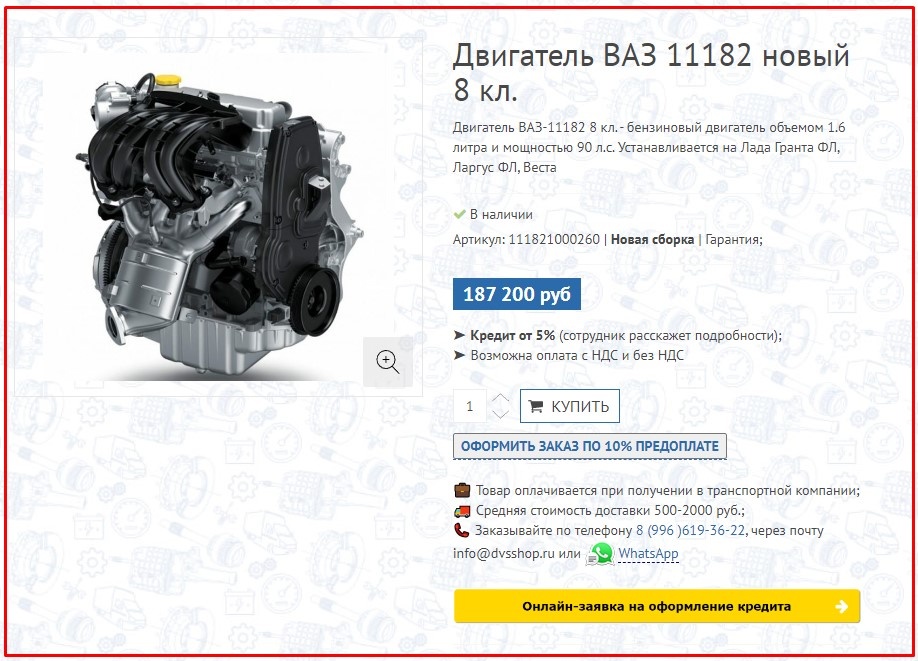Click the delivery truck icon
Screen dimensions: 918x661
(x=462, y=511)
